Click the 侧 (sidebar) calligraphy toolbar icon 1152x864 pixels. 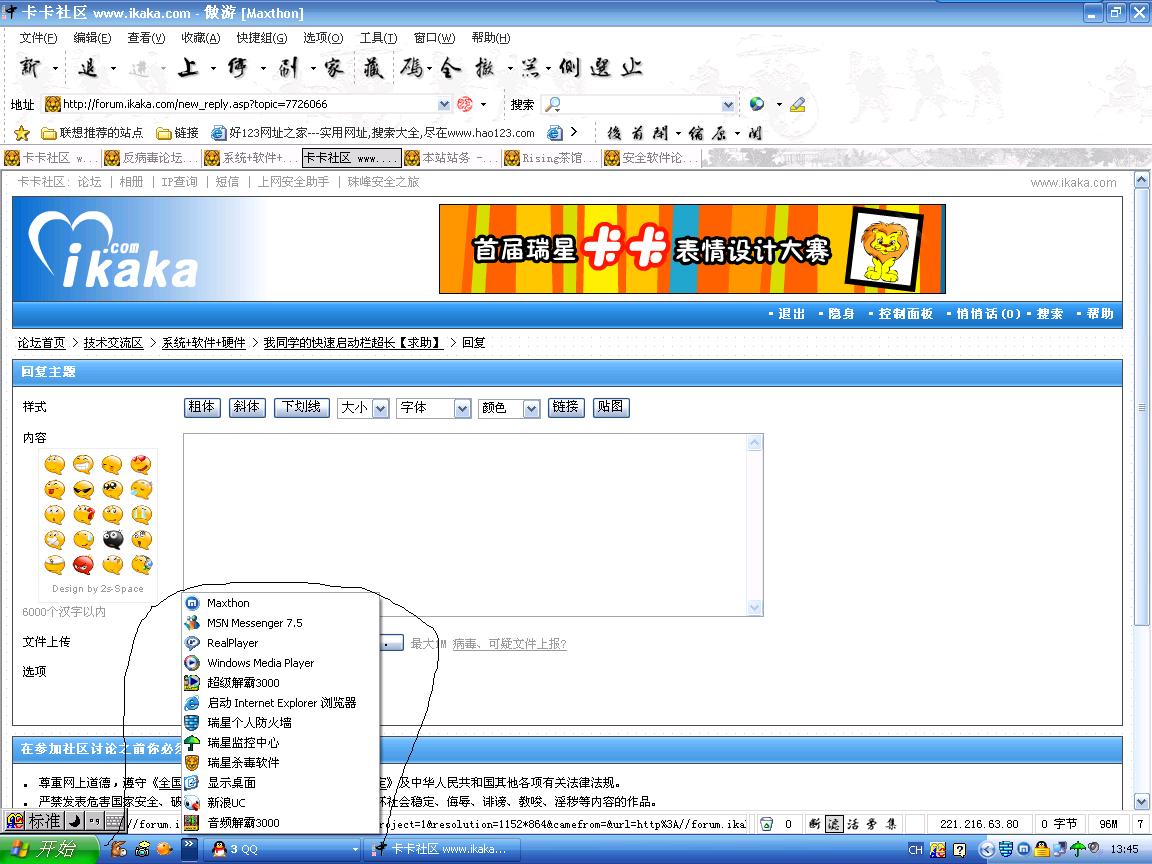coord(569,68)
